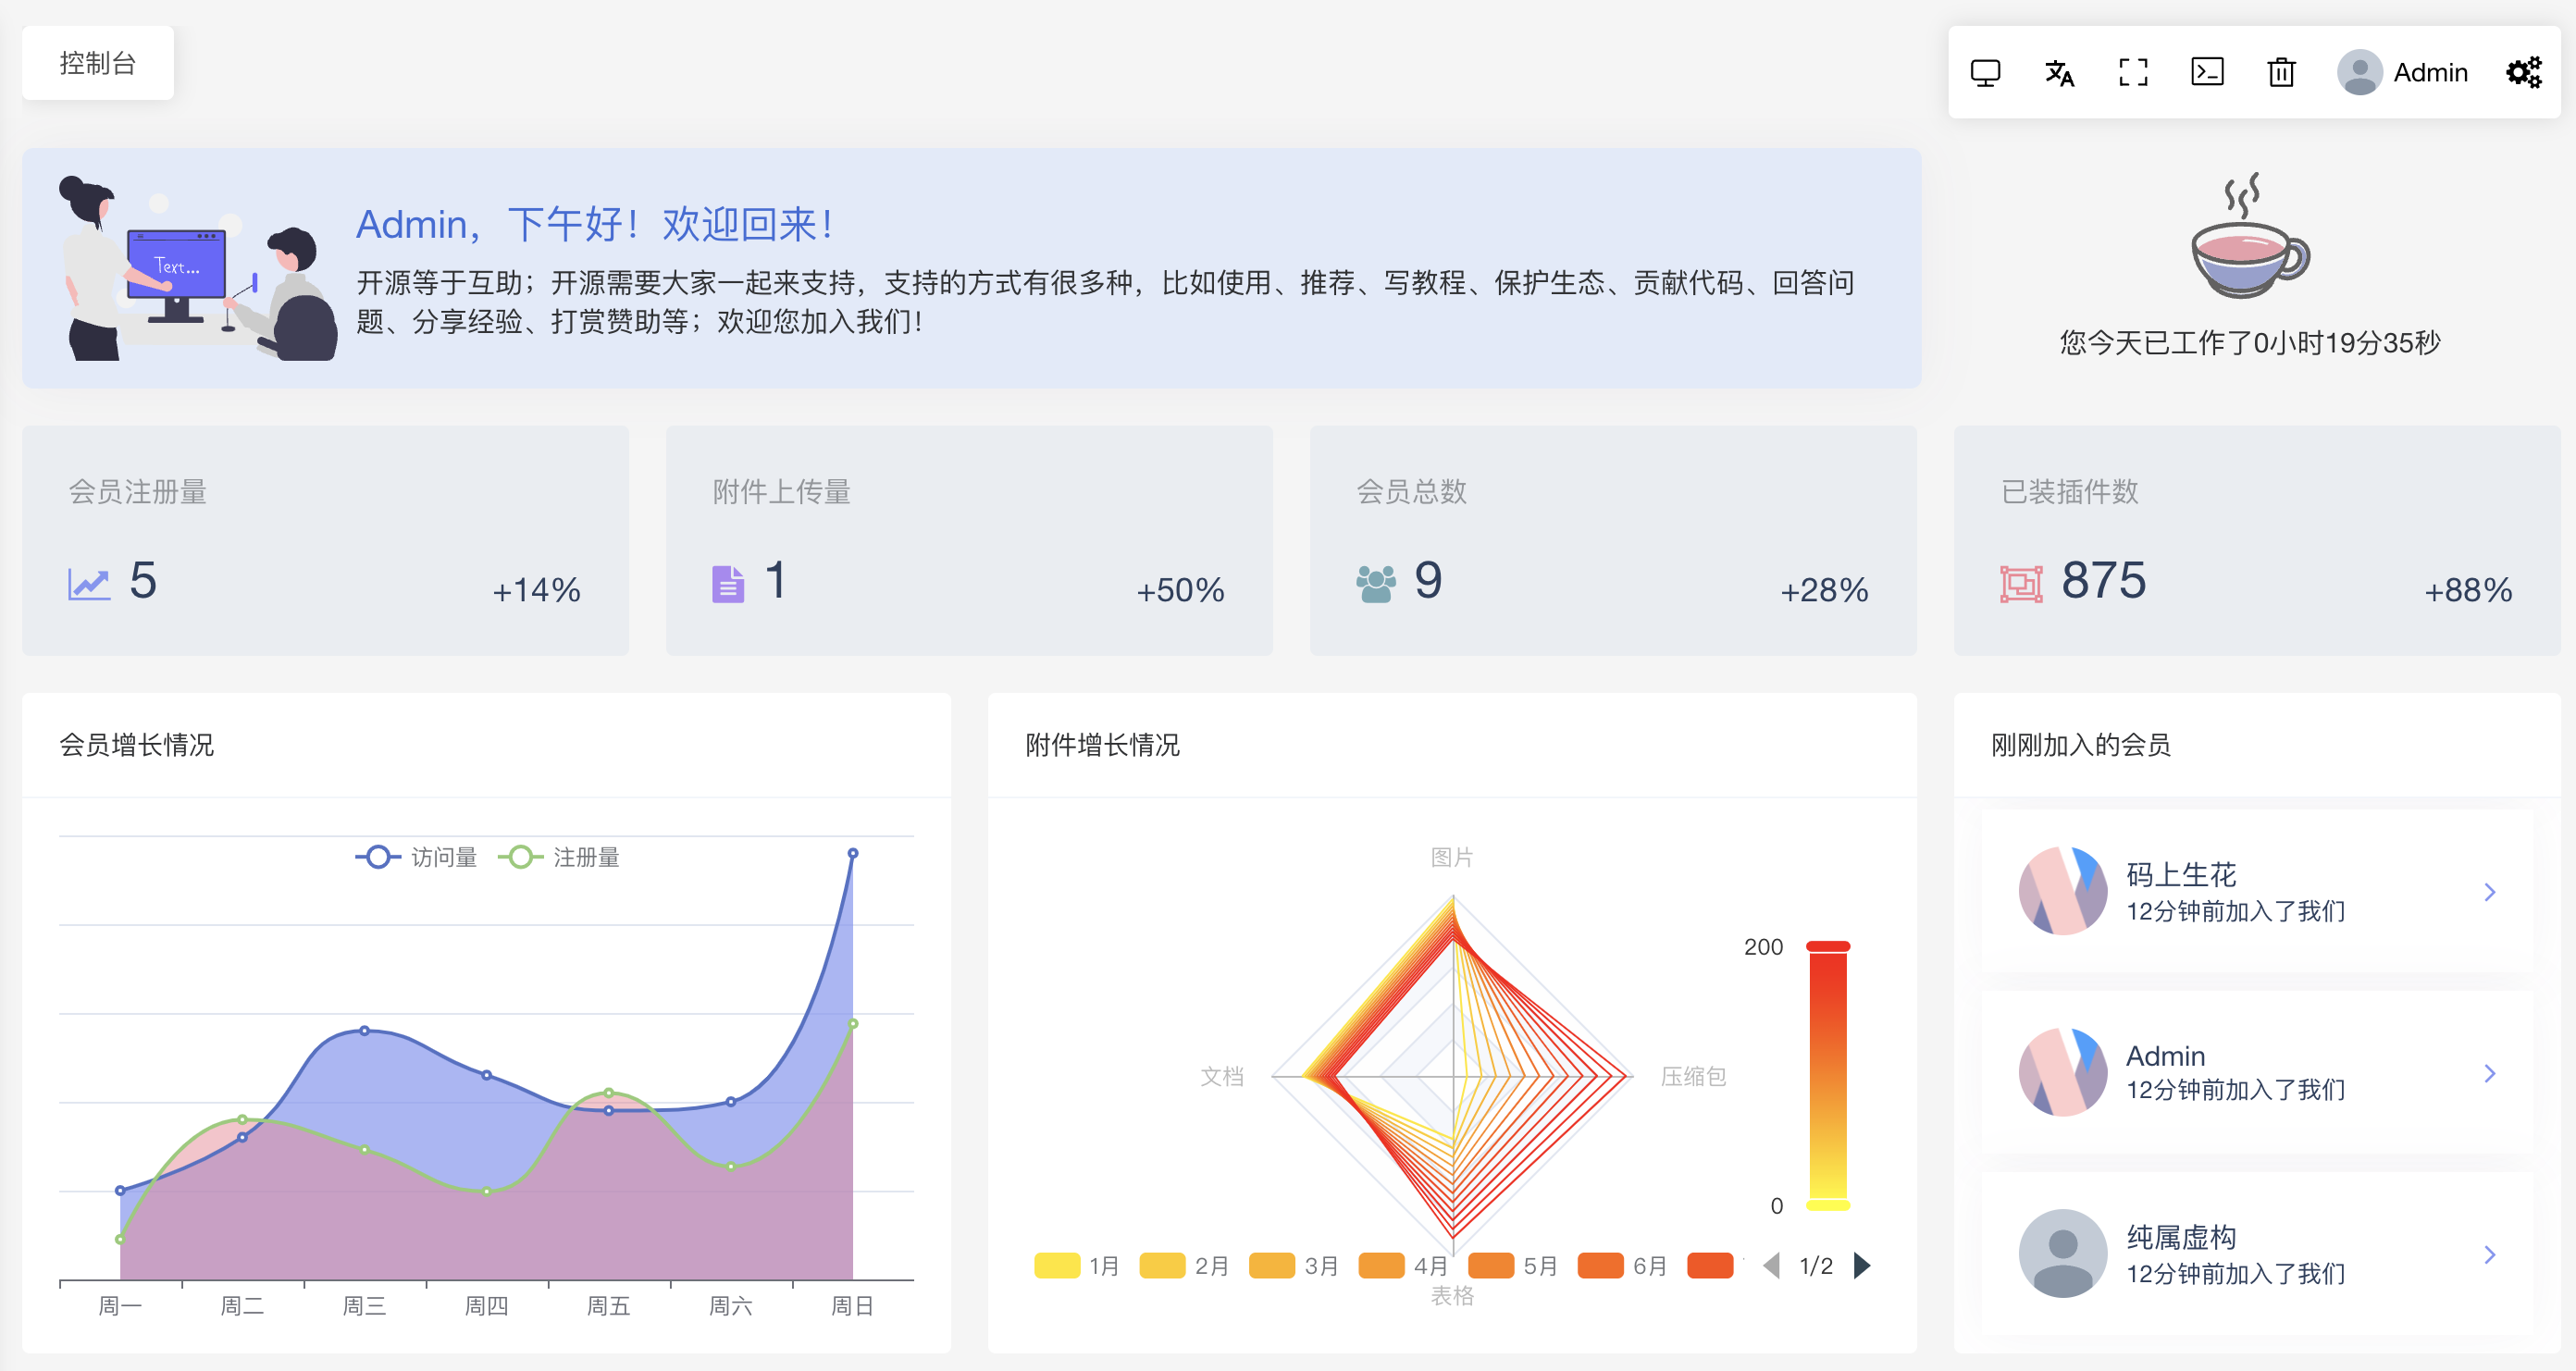This screenshot has width=2576, height=1371.
Task: Expand the 码上生花 member entry chevron
Action: (x=2490, y=892)
